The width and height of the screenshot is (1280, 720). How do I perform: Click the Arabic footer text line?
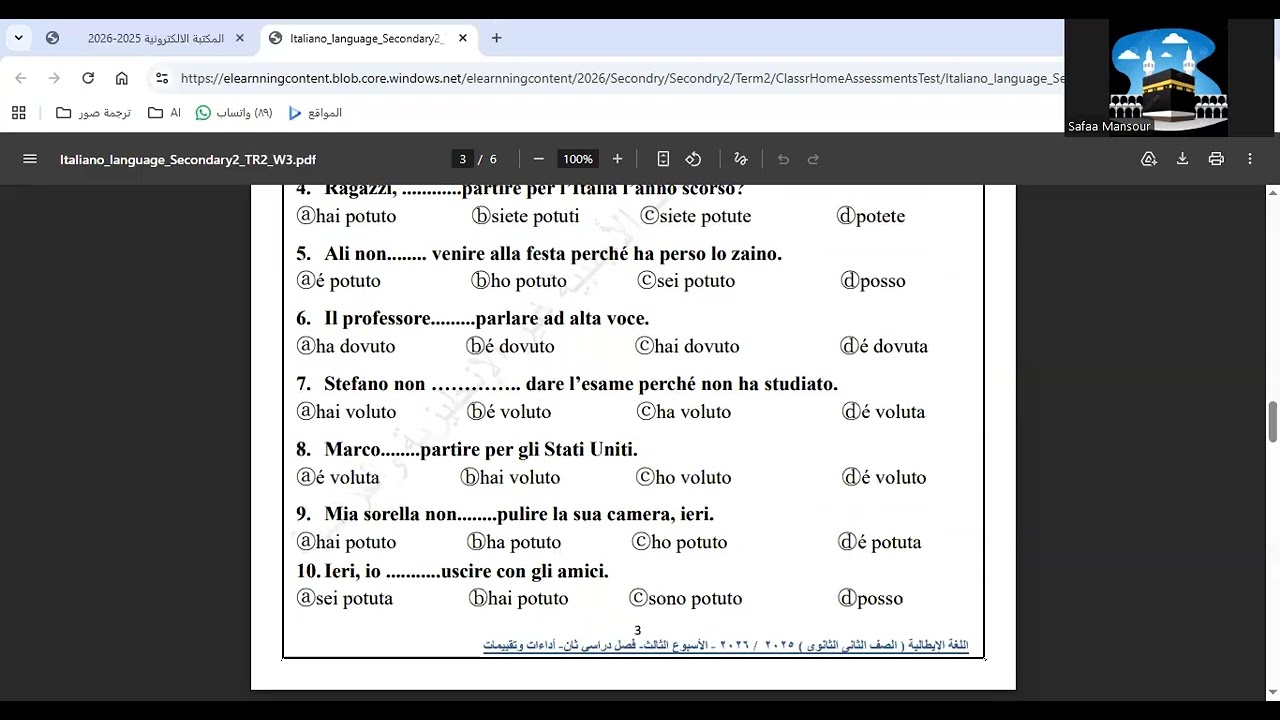(726, 645)
